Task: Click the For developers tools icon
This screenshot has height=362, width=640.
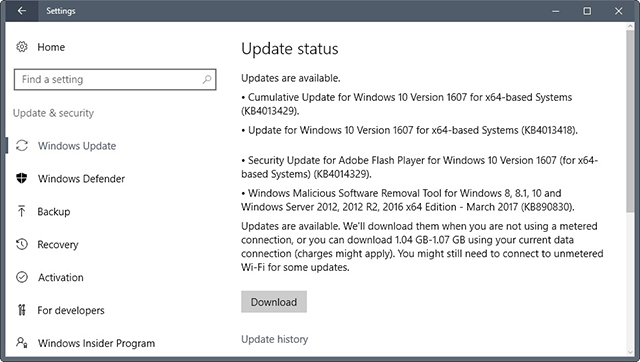Action: point(22,310)
